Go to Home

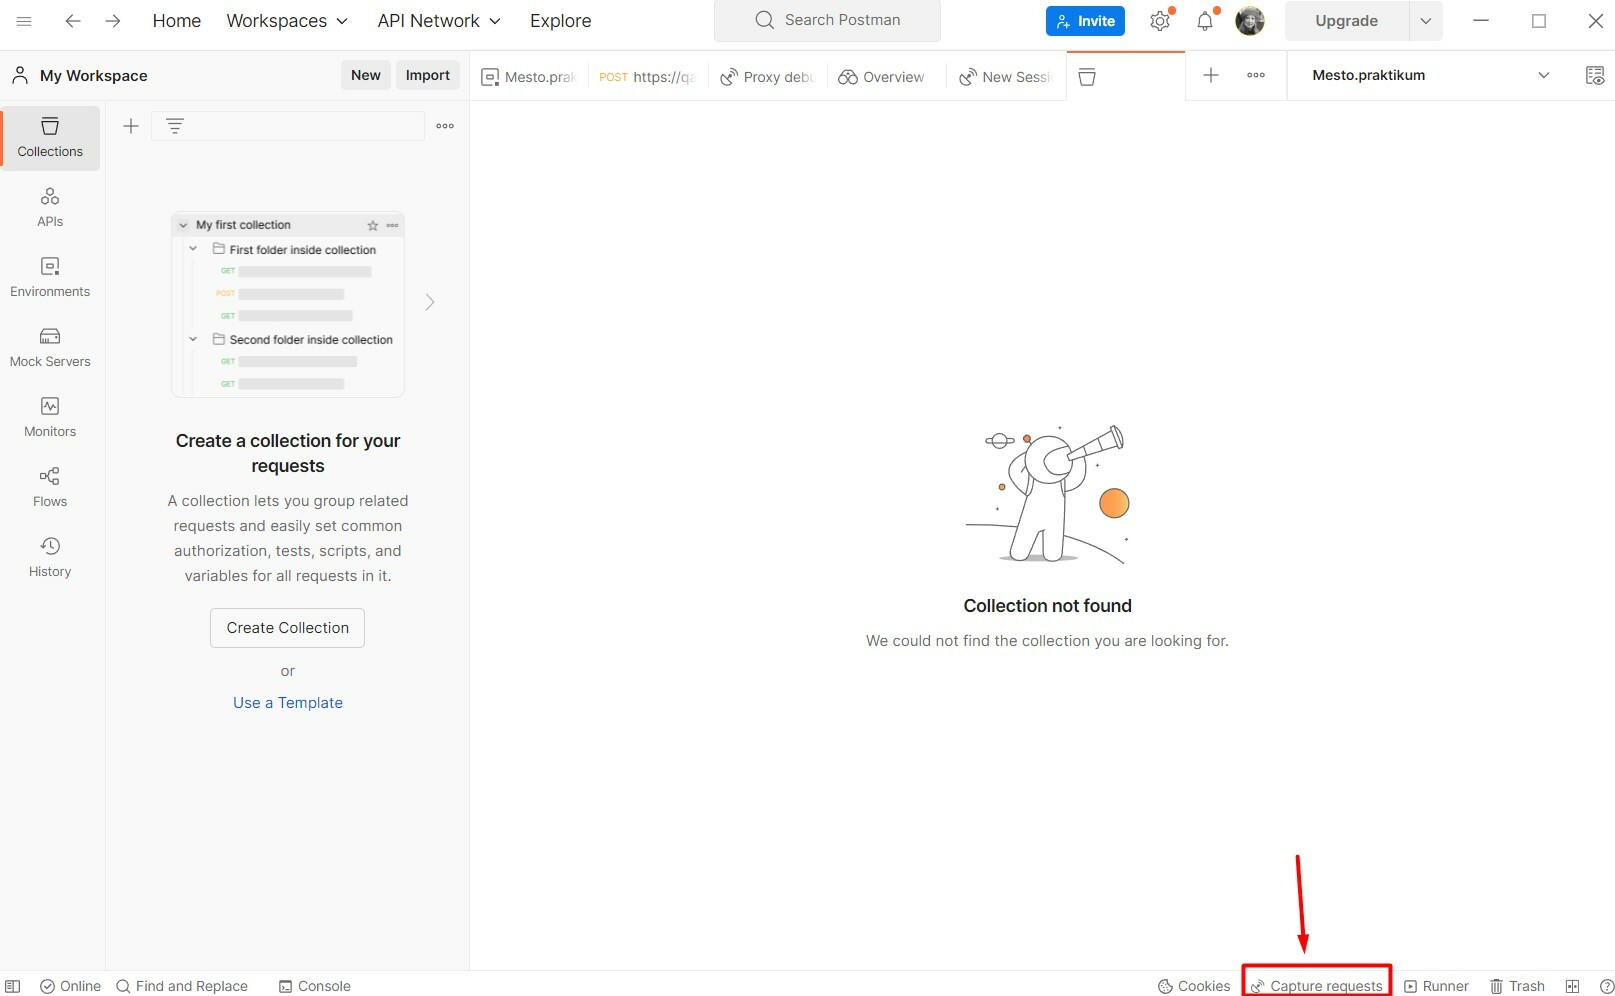pyautogui.click(x=177, y=21)
